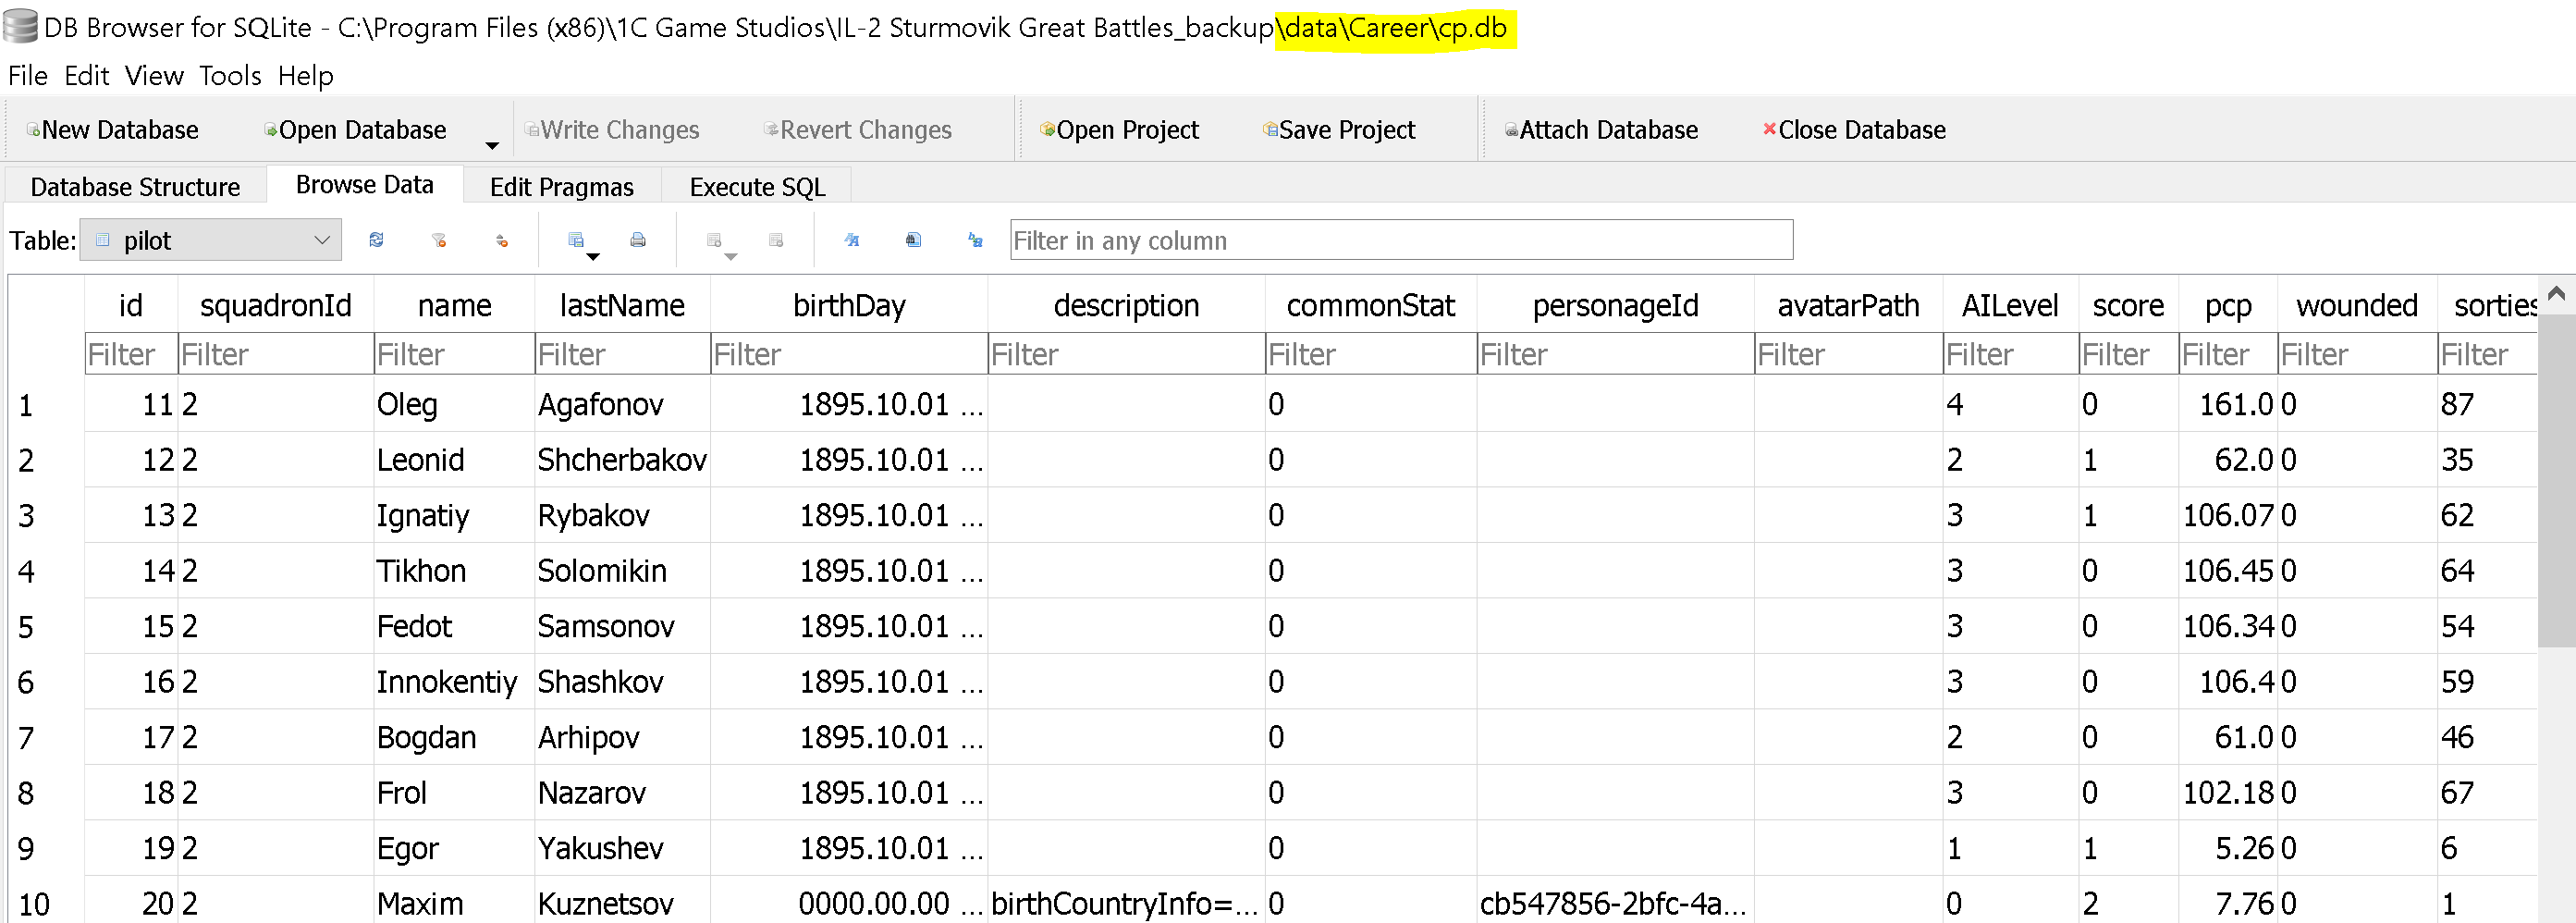The width and height of the screenshot is (2576, 923).
Task: Open the format toolbar icon
Action: pos(851,240)
